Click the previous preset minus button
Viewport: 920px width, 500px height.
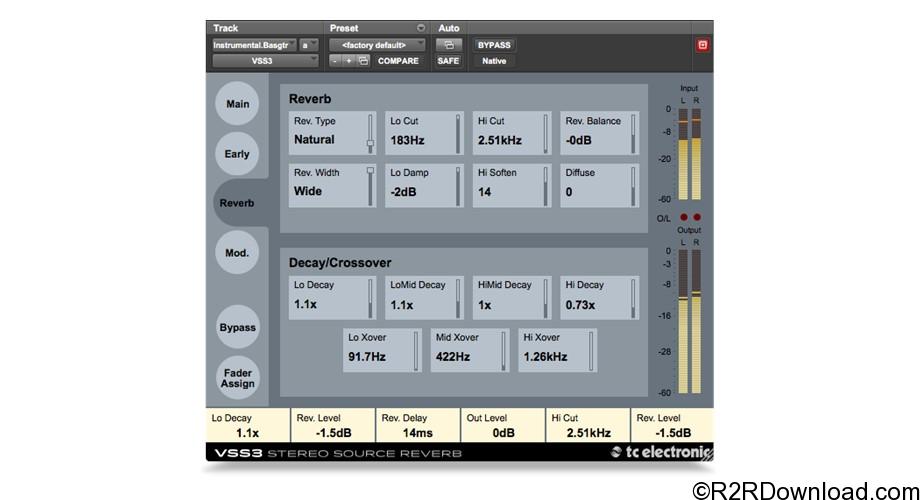coord(335,61)
